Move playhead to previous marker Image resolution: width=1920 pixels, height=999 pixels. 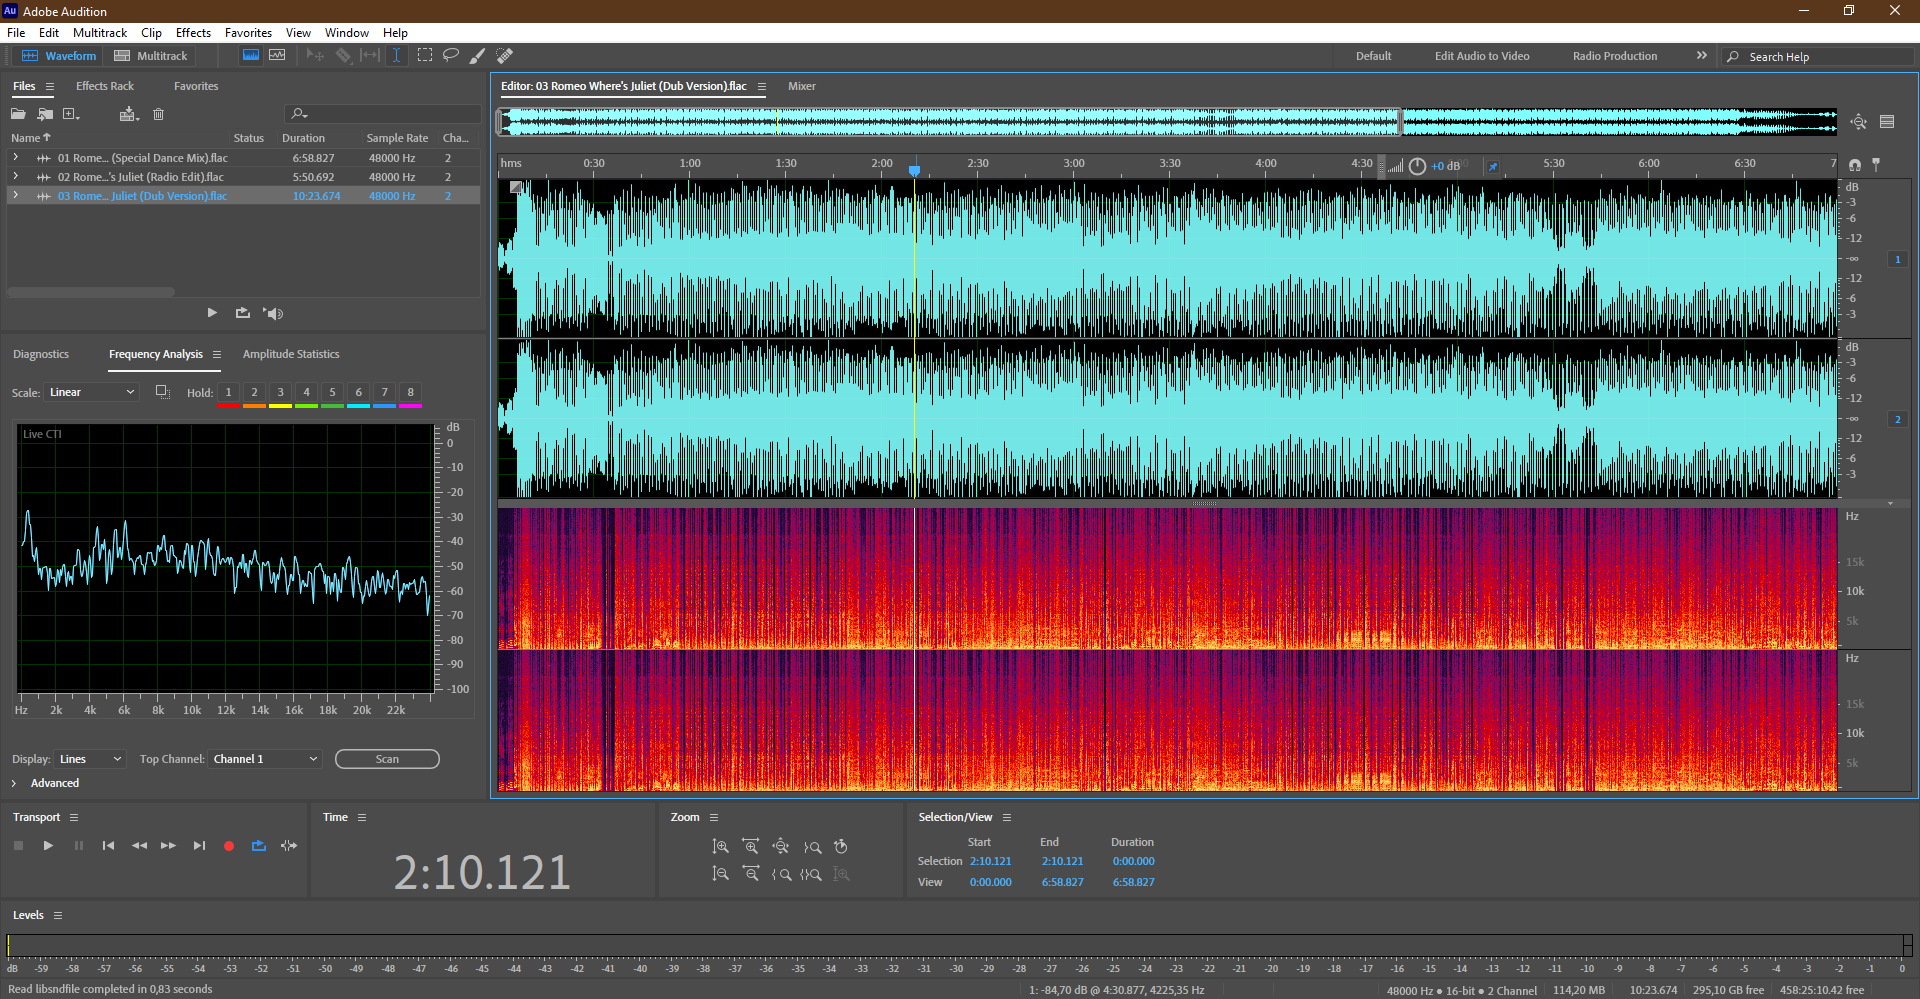pyautogui.click(x=108, y=846)
